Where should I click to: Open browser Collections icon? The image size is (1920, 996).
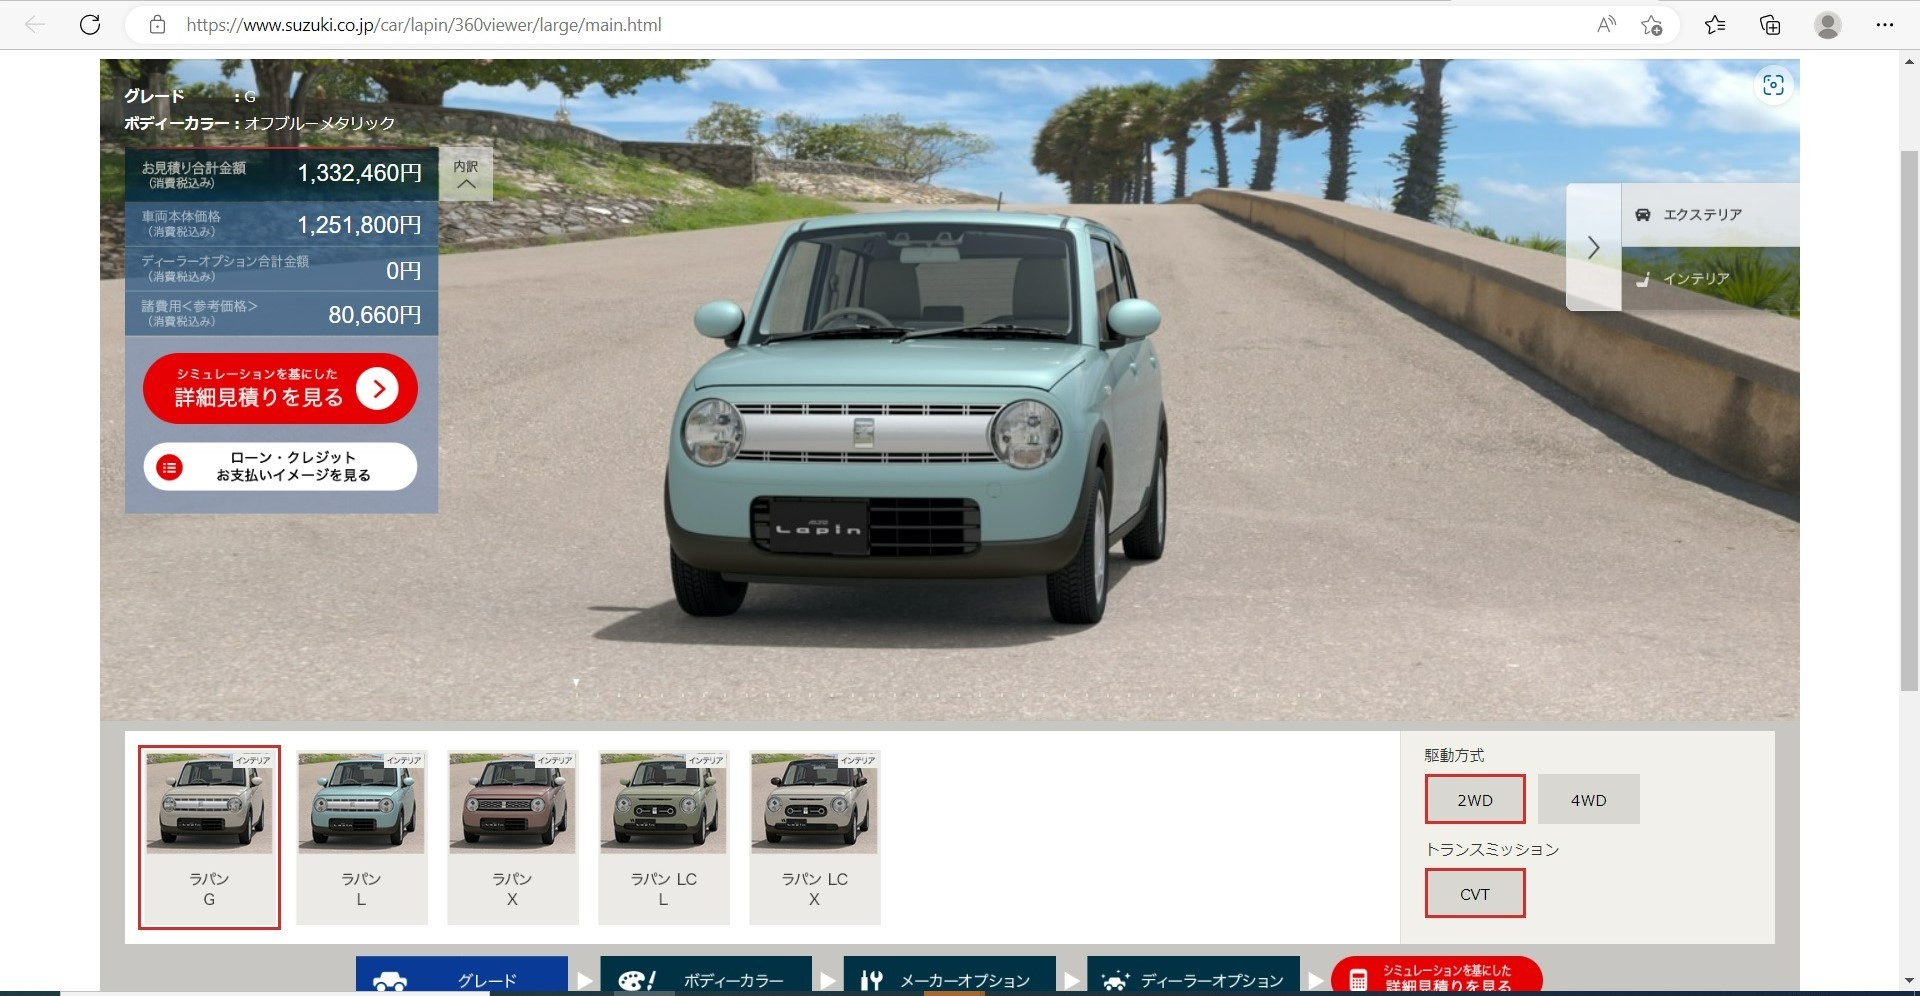[1770, 25]
